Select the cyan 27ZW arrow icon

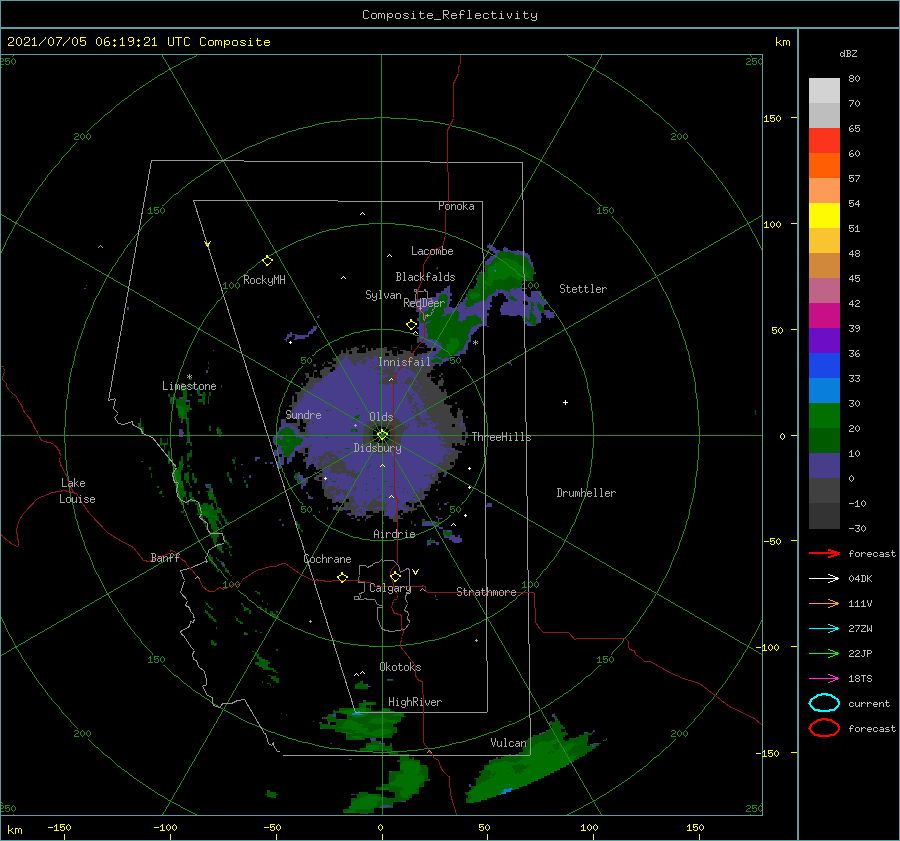pyautogui.click(x=824, y=628)
